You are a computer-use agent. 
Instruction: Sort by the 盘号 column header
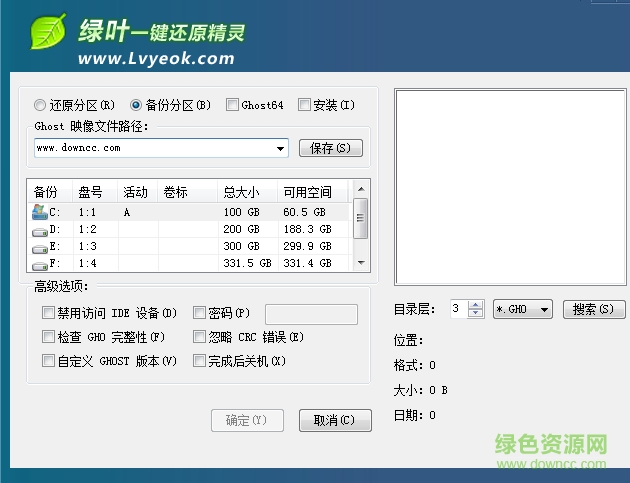click(95, 192)
